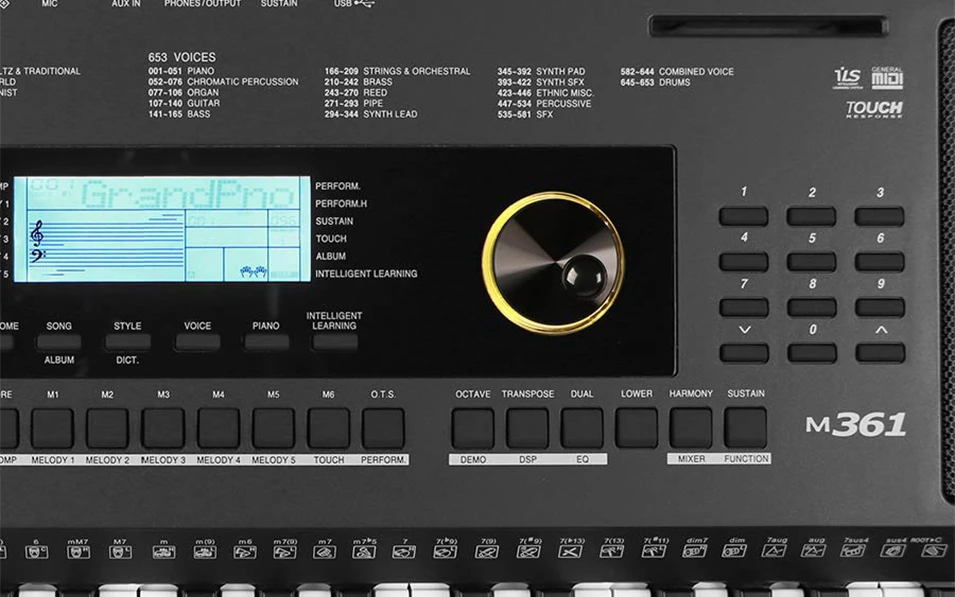Tap the percussion icon under plain sus4
955x597 pixels.
pos(893,551)
